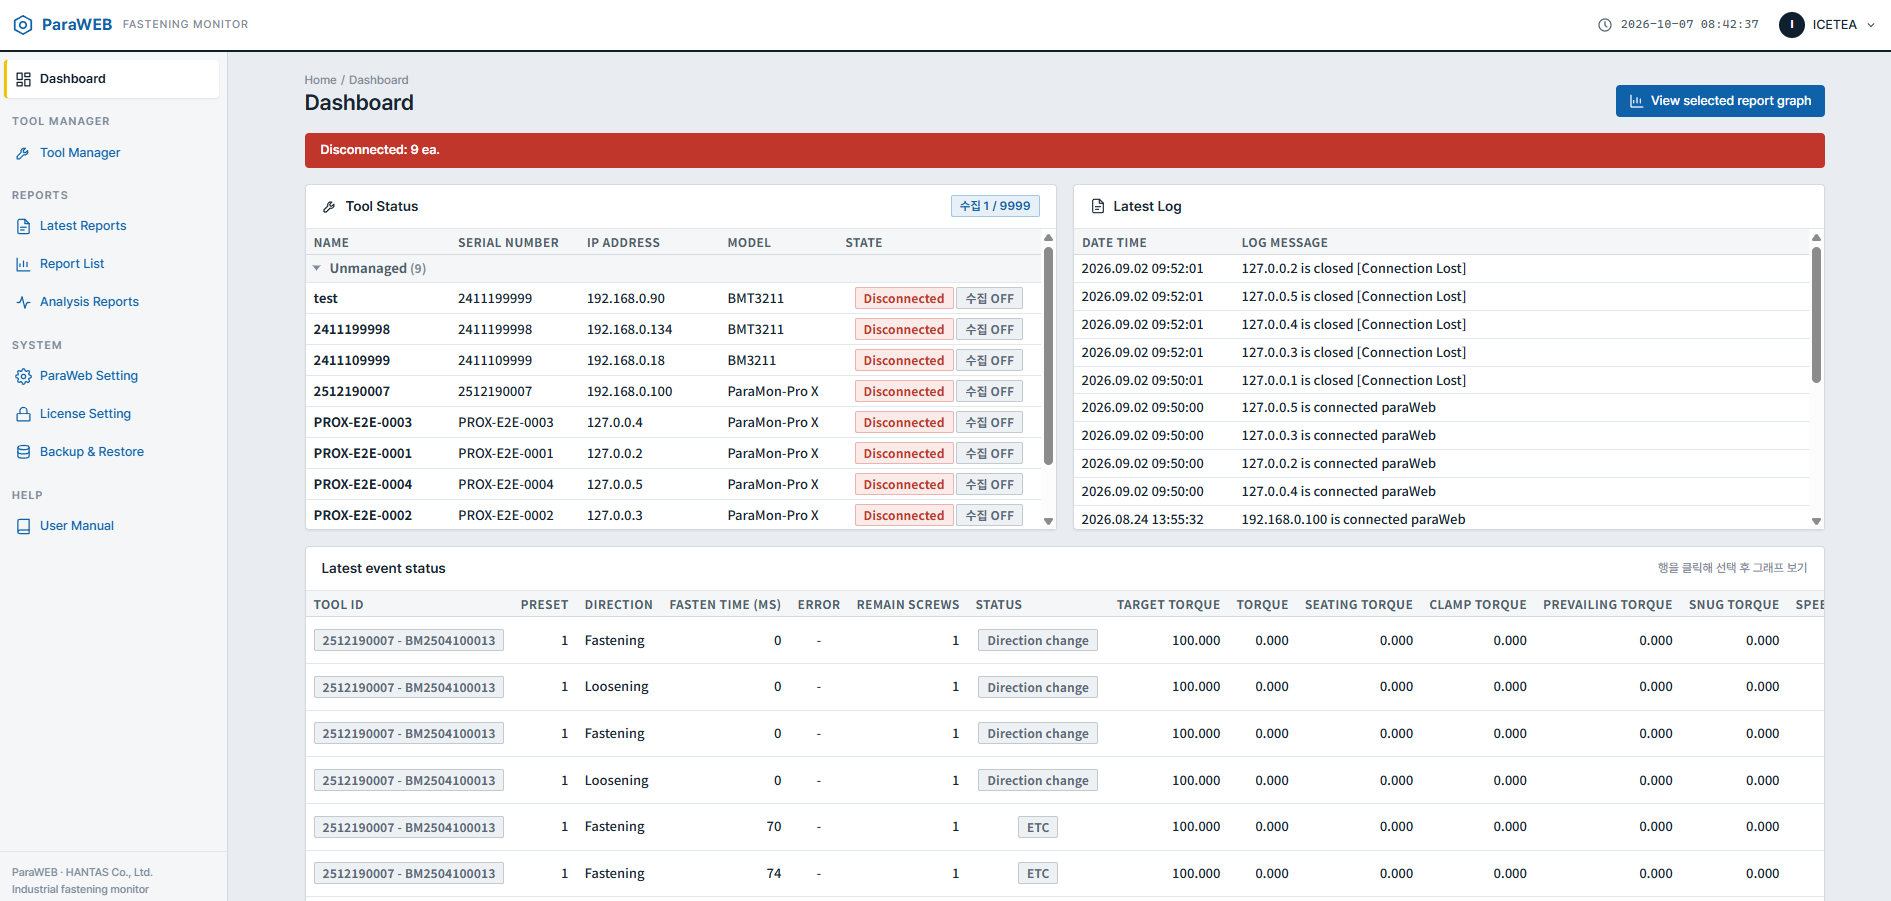
Task: Click the ParaWEB logo icon
Action: [x=23, y=24]
